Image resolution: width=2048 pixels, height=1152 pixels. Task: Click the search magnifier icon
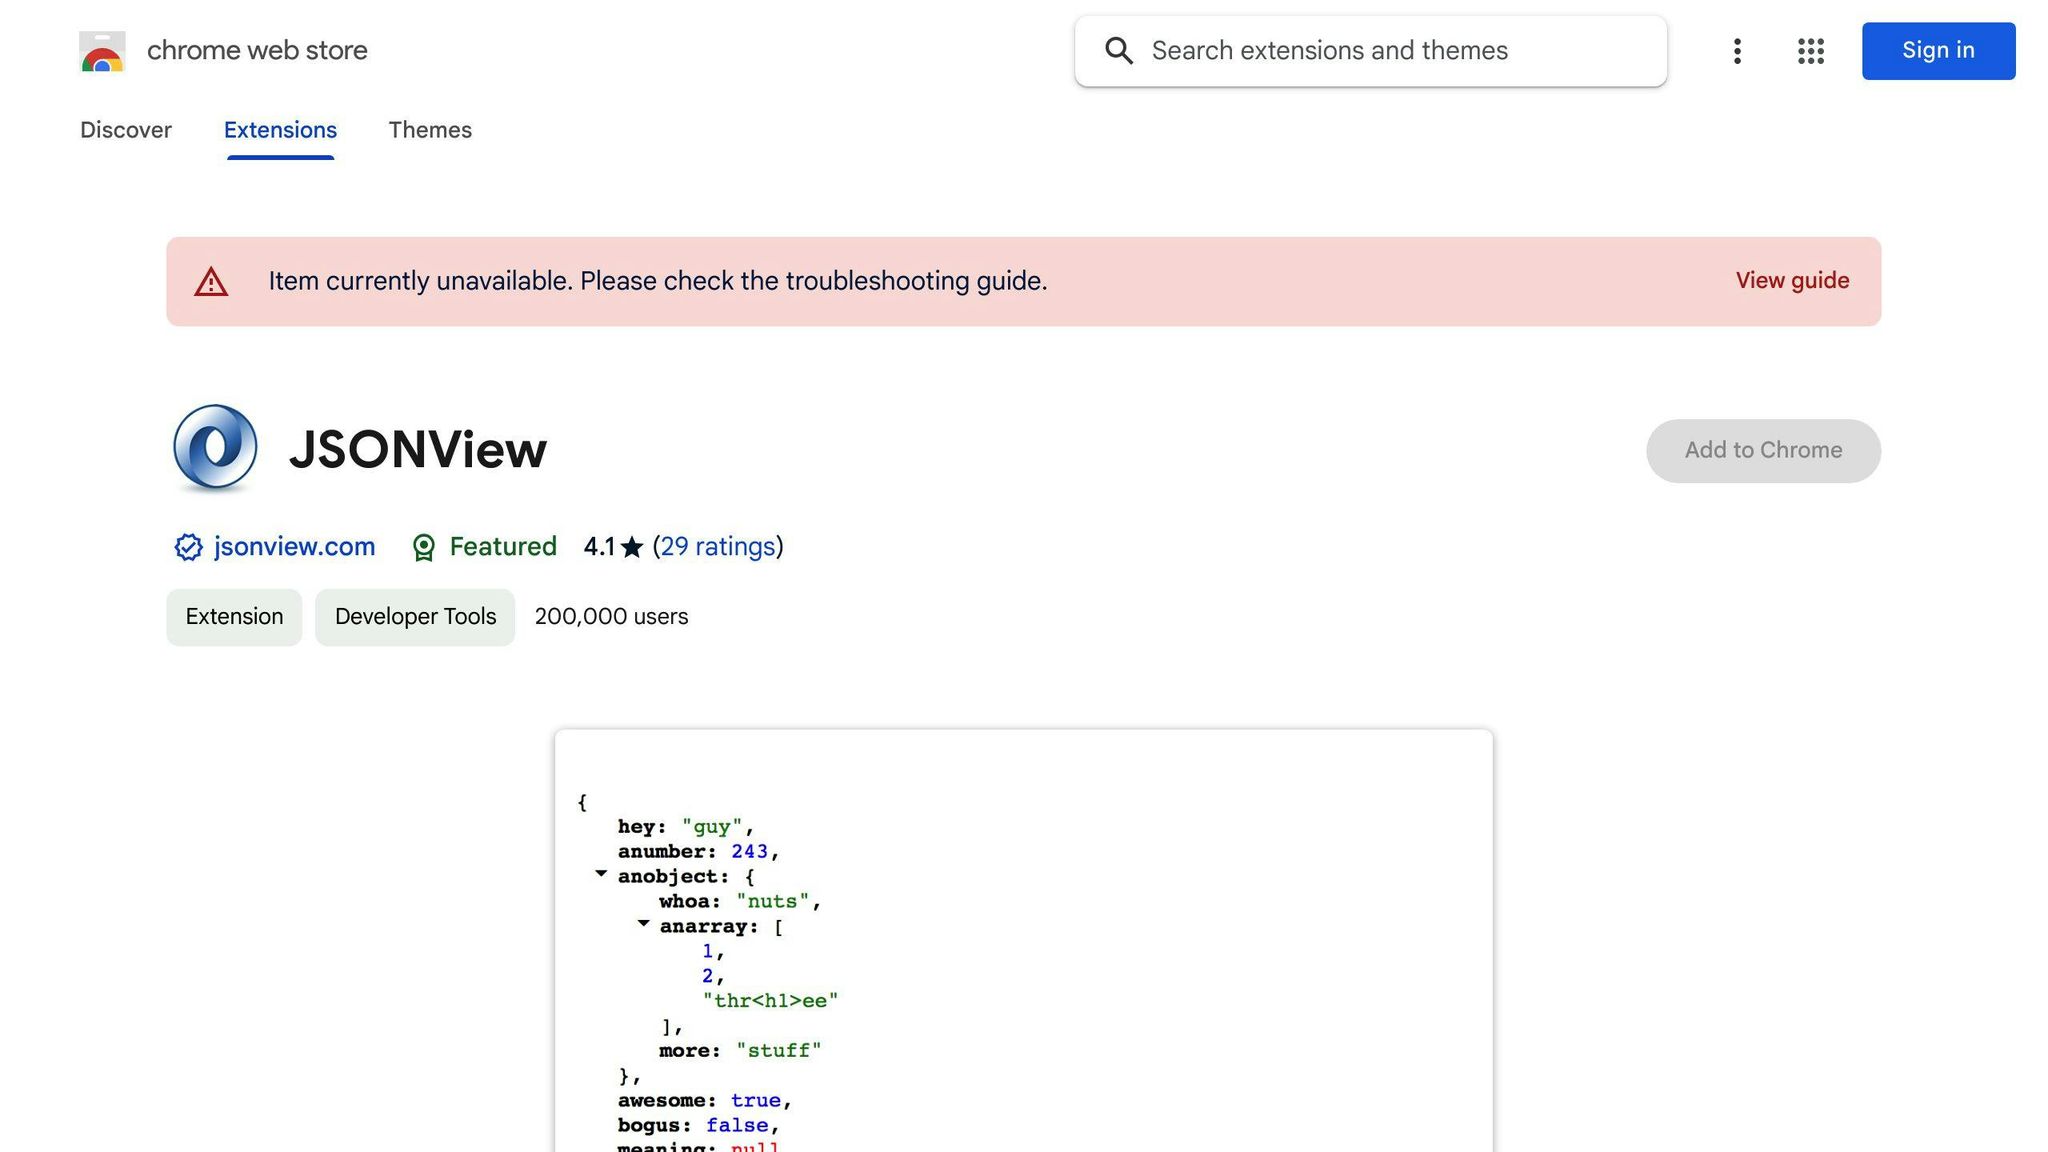(1118, 51)
